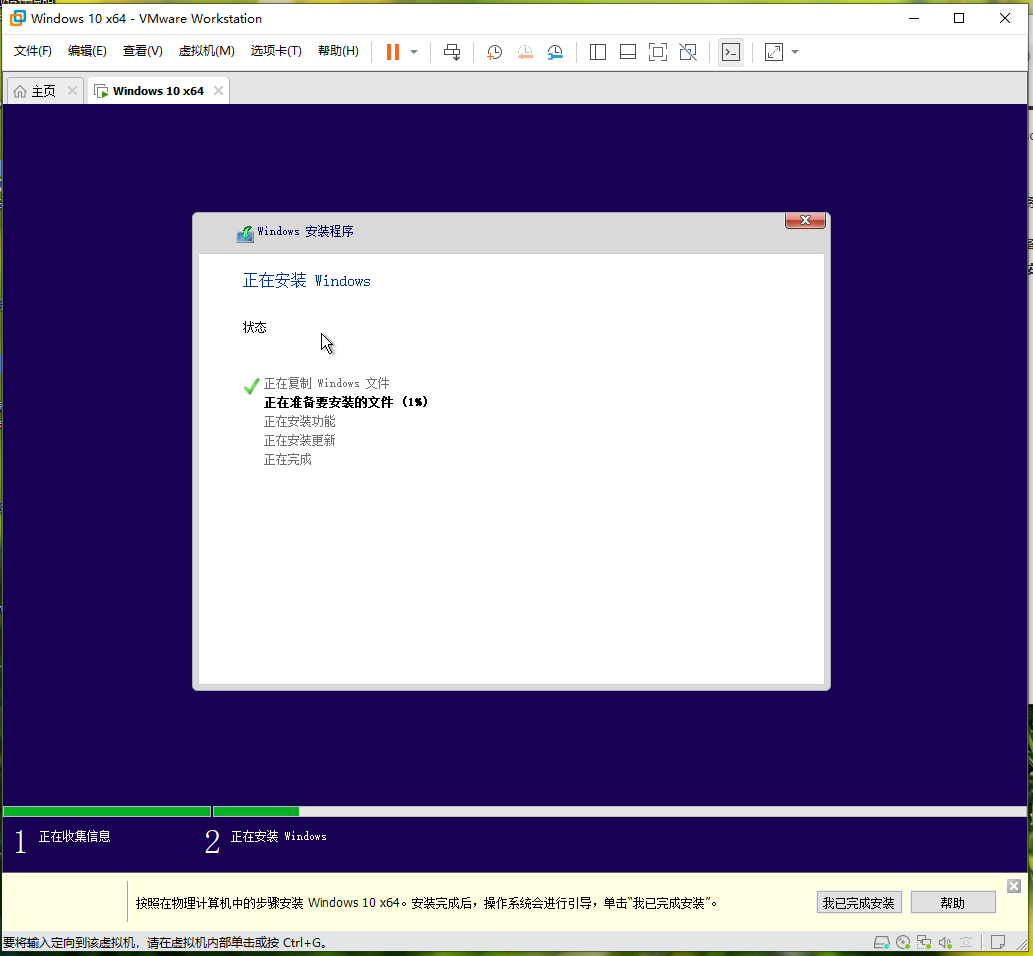Click the 正在安装更新 step
The height and width of the screenshot is (956, 1033).
point(299,440)
